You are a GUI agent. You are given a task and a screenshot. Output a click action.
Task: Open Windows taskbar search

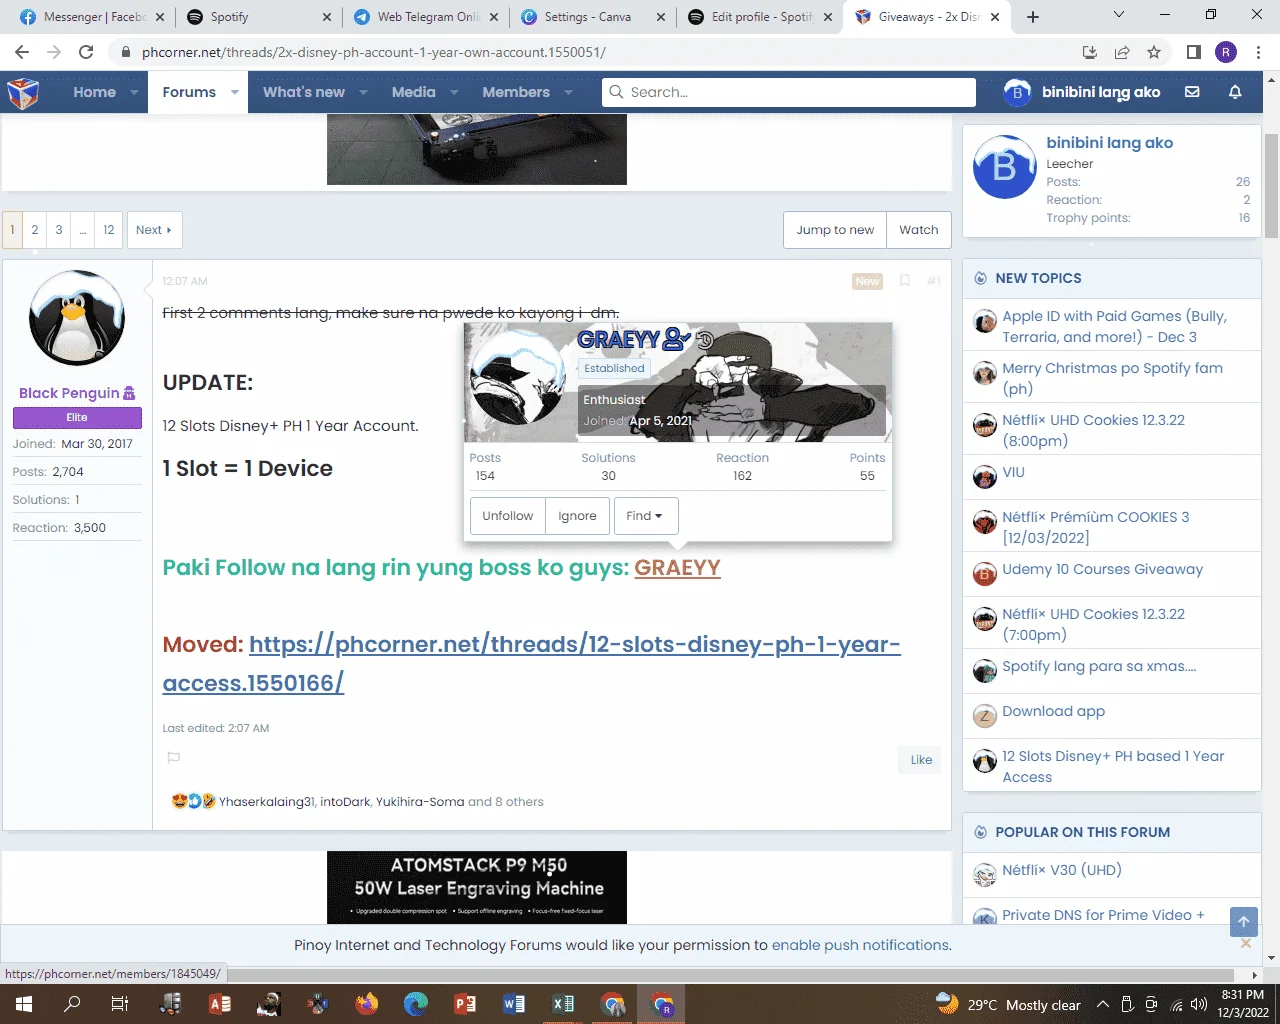tap(72, 1004)
